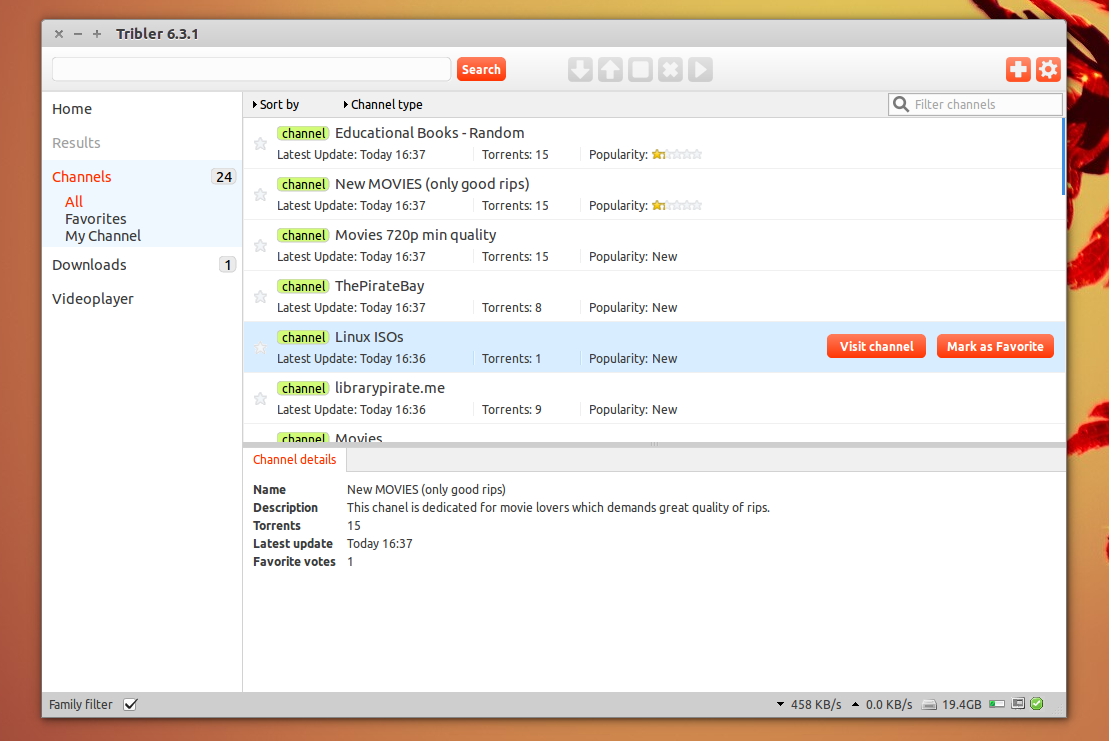
Task: Open the Videoplayer section
Action: pos(93,298)
